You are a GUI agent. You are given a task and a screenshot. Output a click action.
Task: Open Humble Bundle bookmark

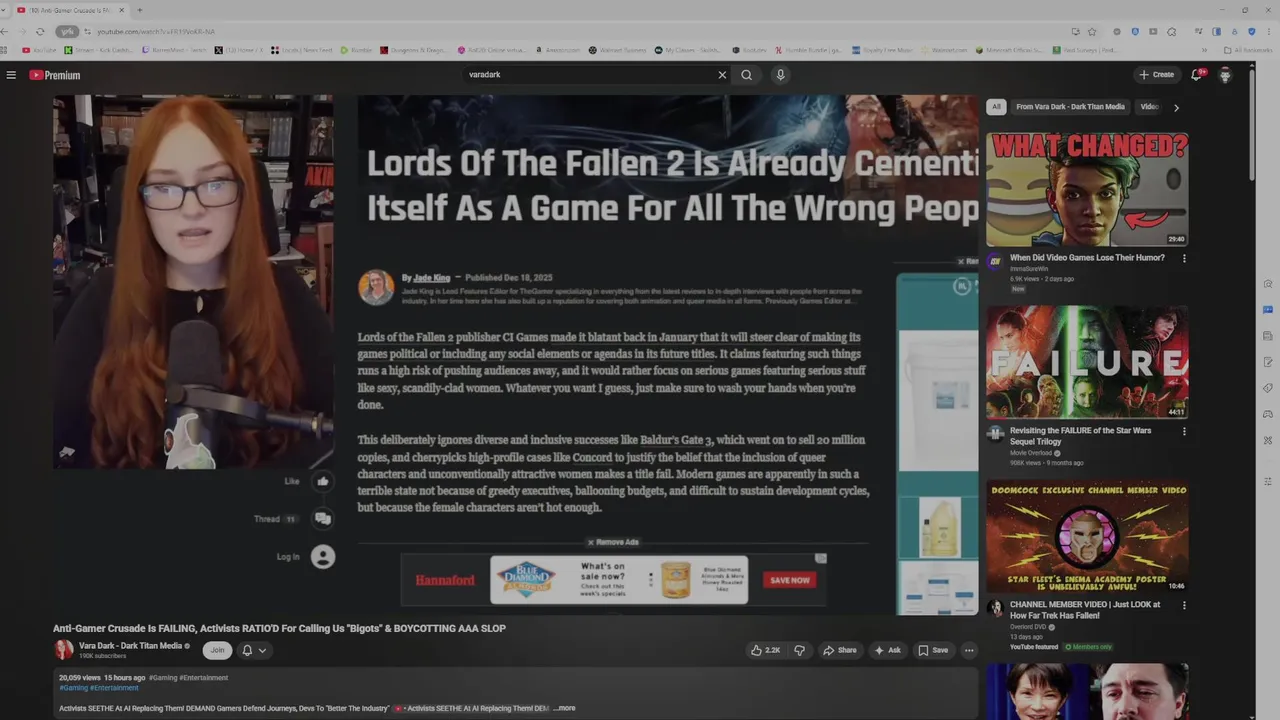click(809, 50)
